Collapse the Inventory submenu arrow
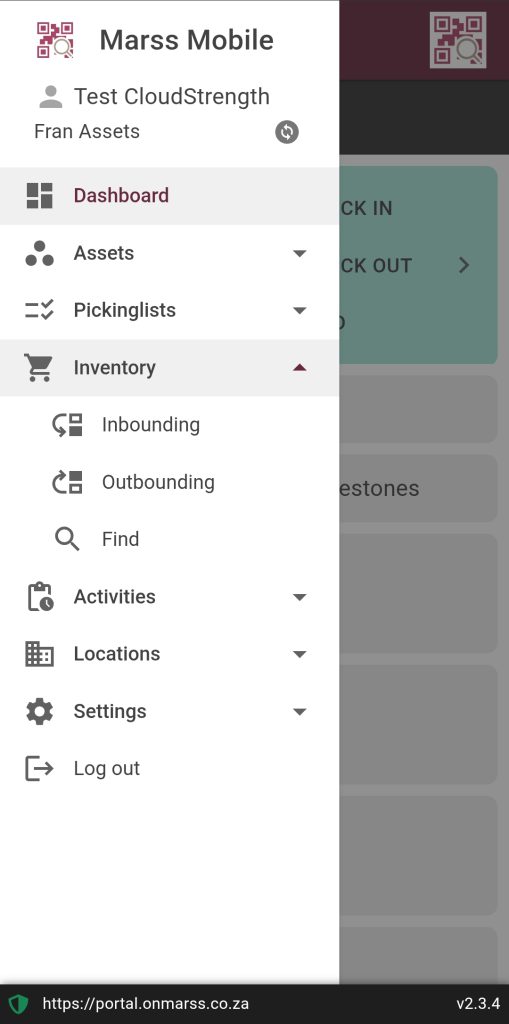Viewport: 509px width, 1024px height. [300, 368]
